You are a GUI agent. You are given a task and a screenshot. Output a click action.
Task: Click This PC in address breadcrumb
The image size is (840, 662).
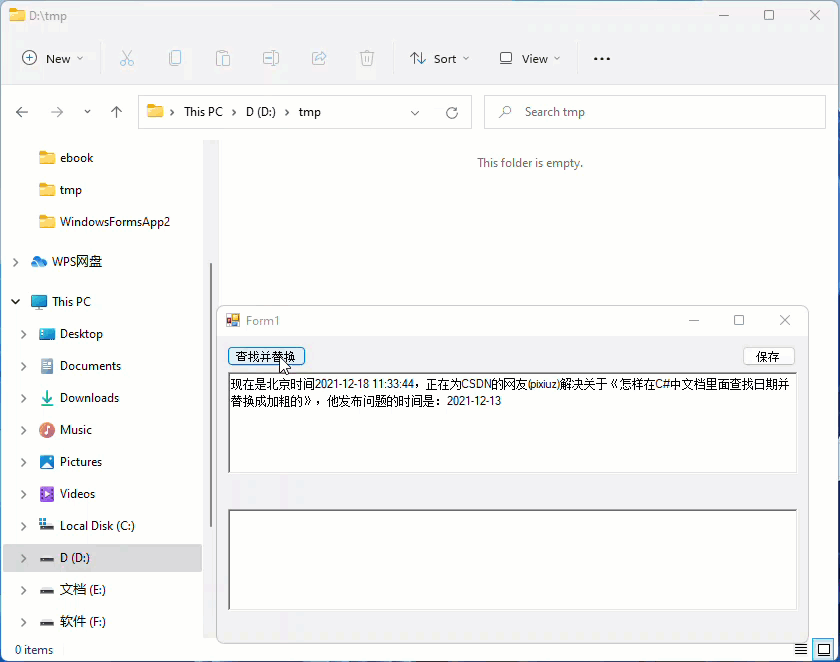pyautogui.click(x=203, y=112)
